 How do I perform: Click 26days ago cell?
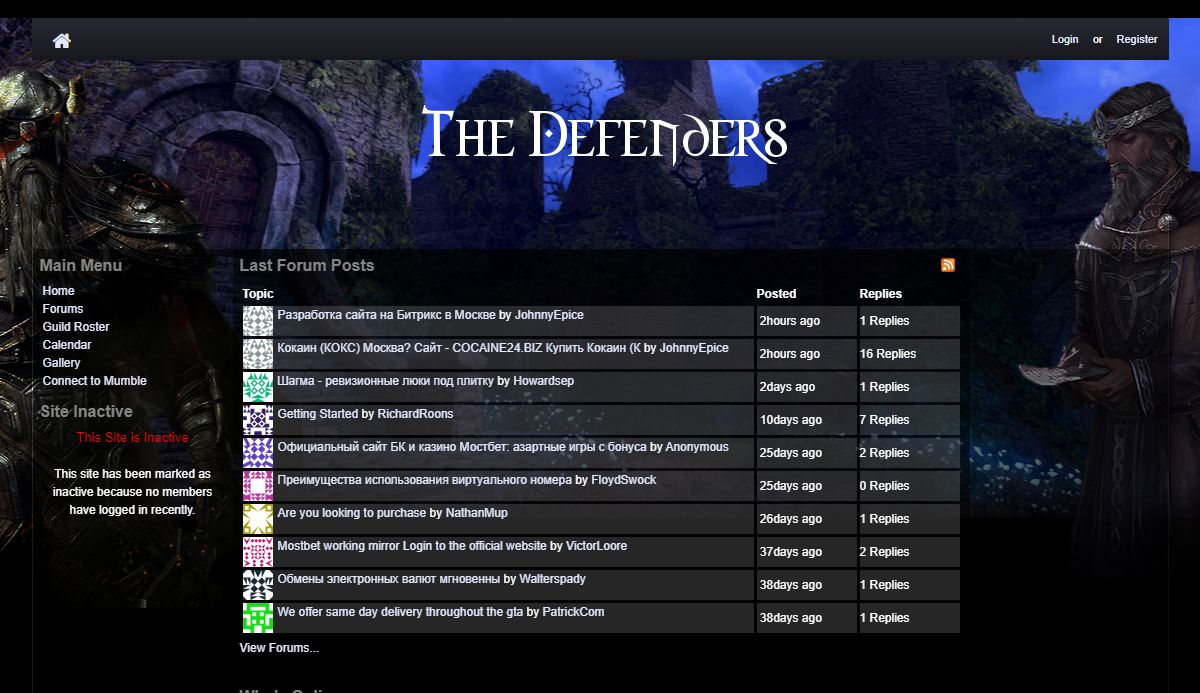point(806,519)
